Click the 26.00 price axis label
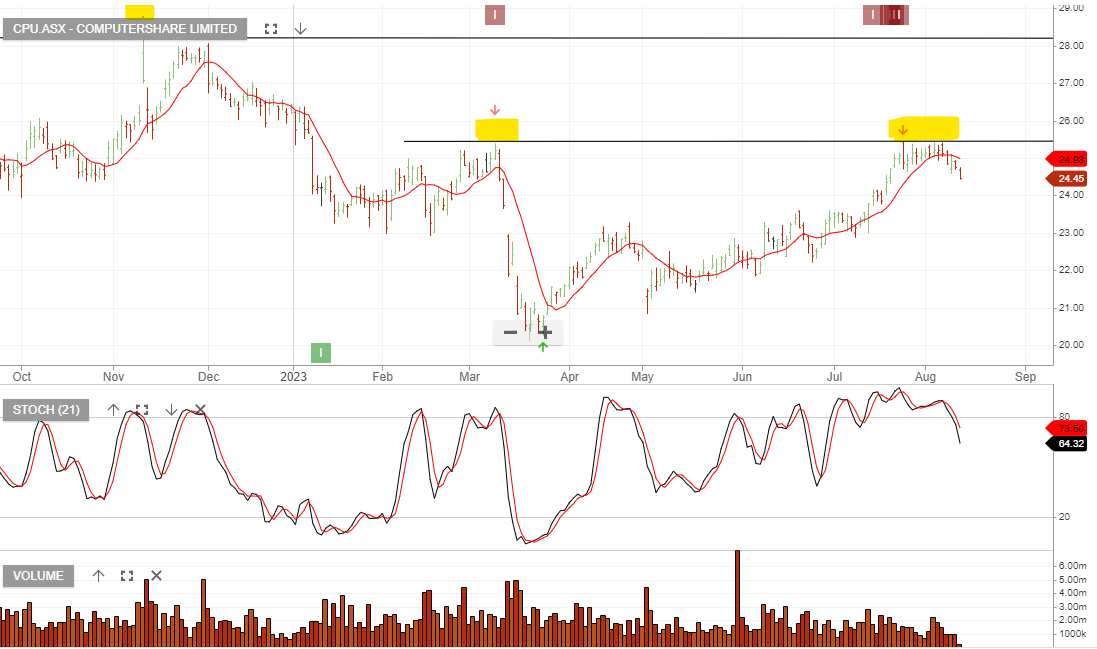 (x=1071, y=121)
